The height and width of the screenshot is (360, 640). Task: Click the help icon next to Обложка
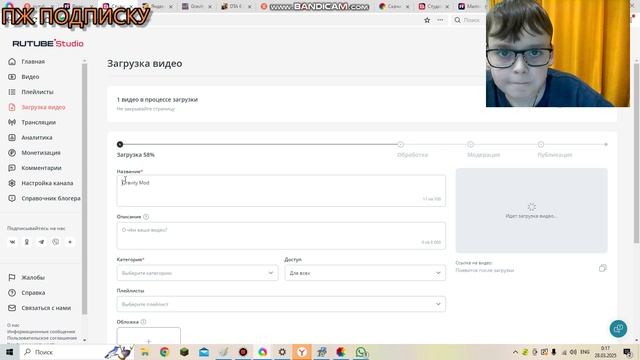[143, 322]
